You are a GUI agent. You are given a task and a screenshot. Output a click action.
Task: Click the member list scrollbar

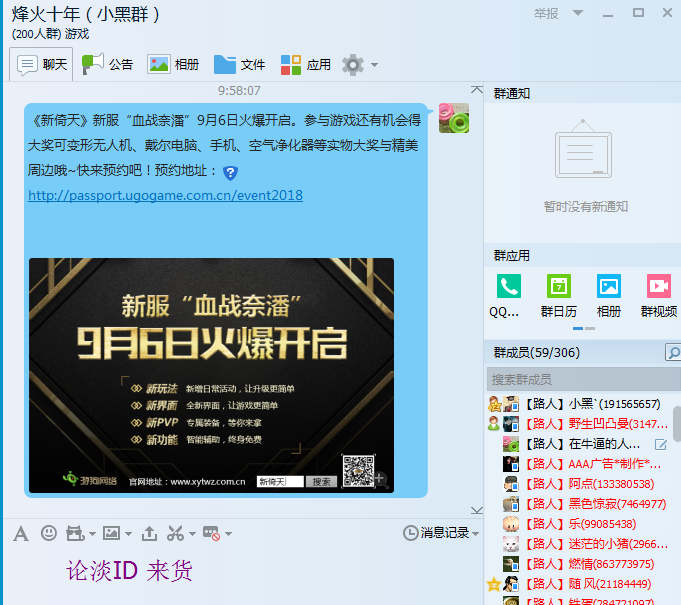677,424
